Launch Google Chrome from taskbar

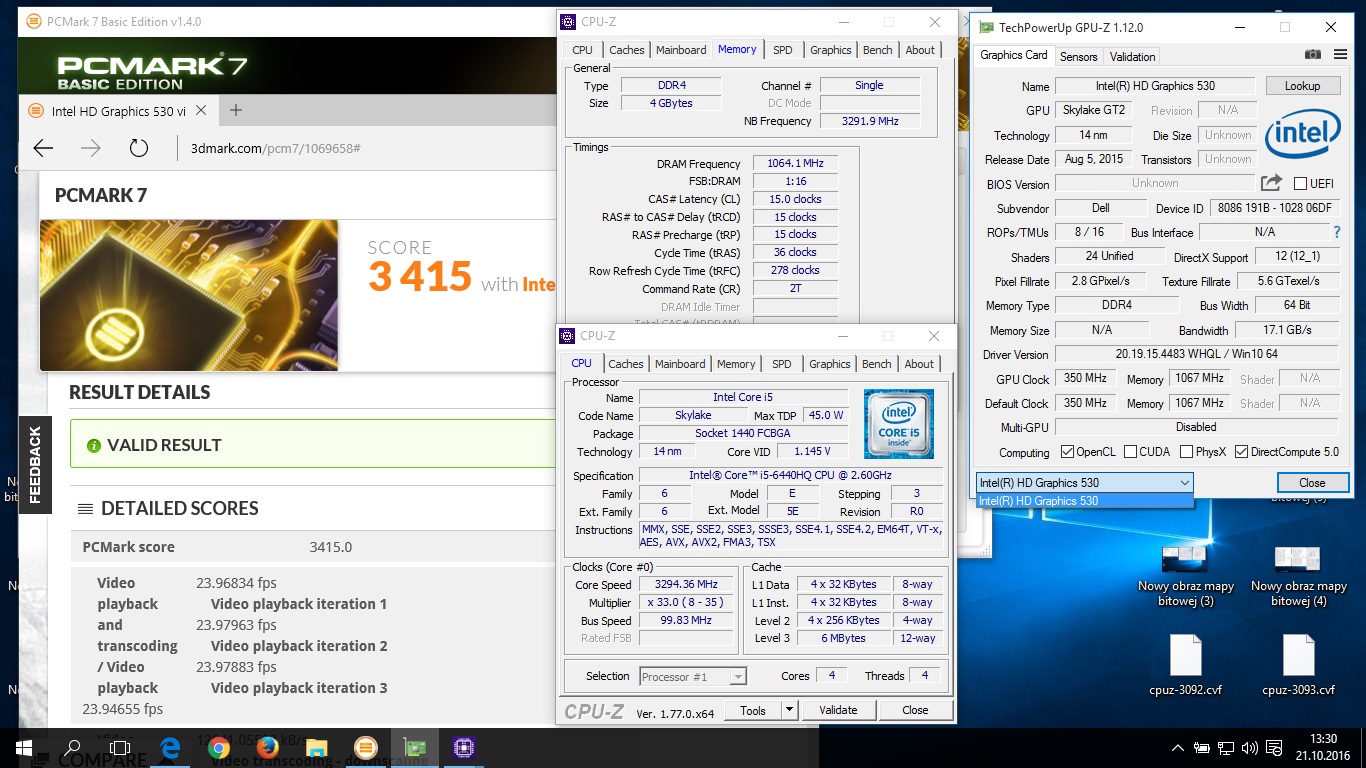click(218, 747)
